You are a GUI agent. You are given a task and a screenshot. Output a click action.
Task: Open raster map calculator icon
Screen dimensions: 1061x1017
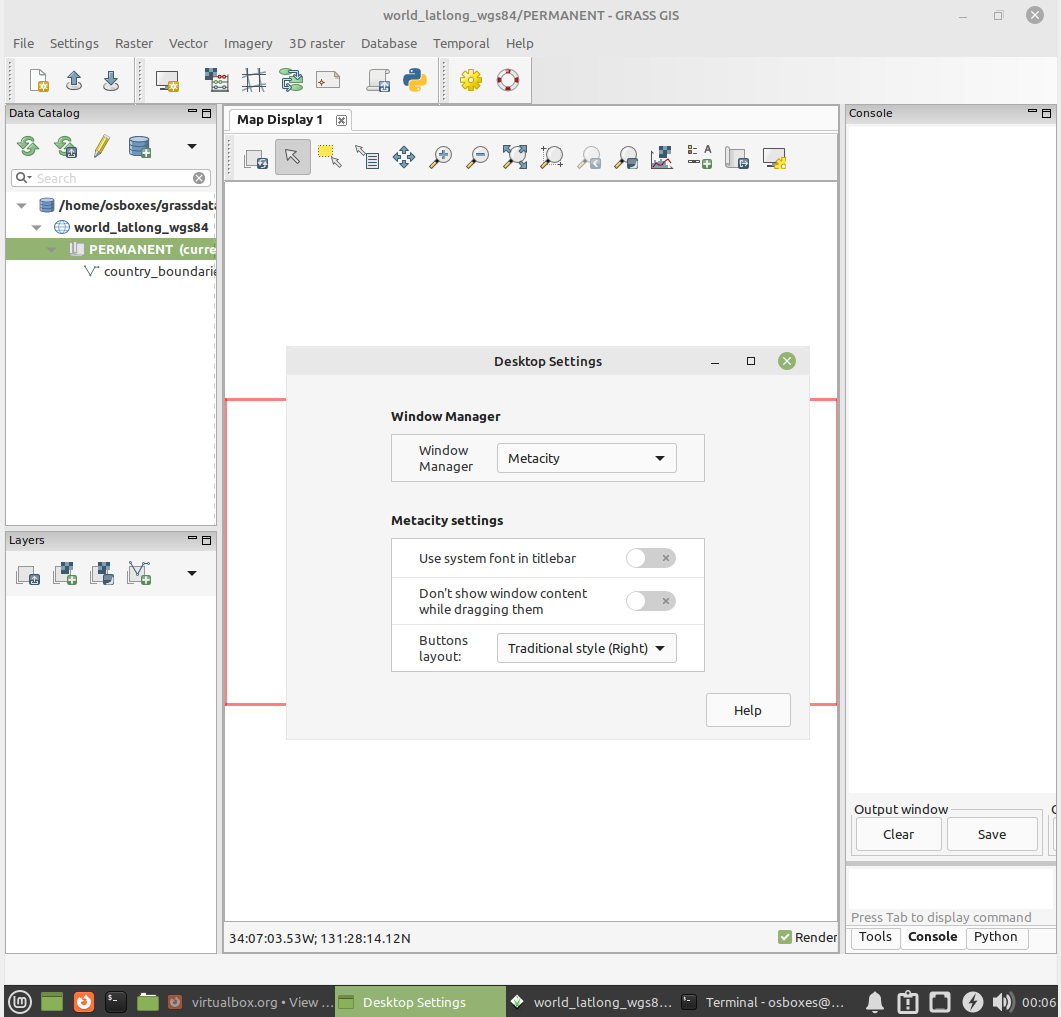tap(217, 81)
